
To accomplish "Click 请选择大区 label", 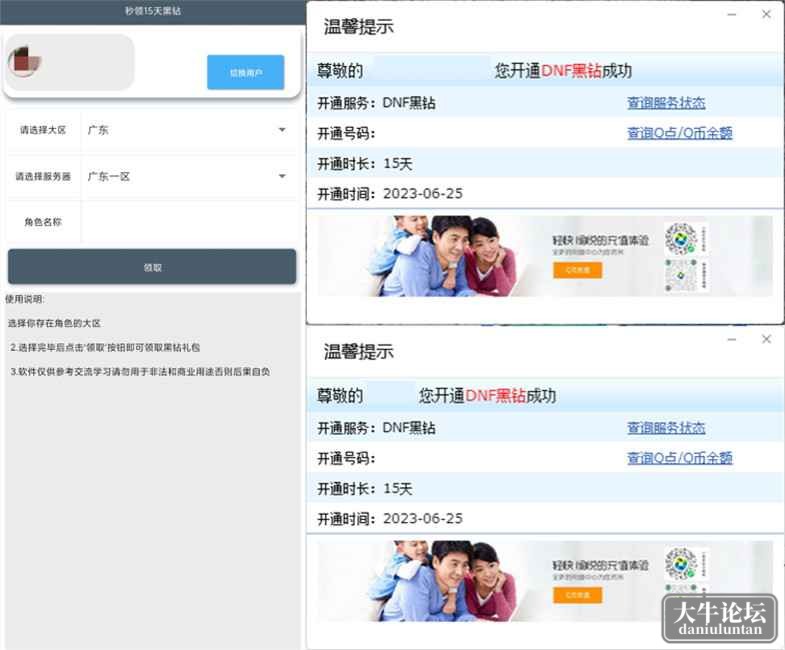I will point(43,130).
